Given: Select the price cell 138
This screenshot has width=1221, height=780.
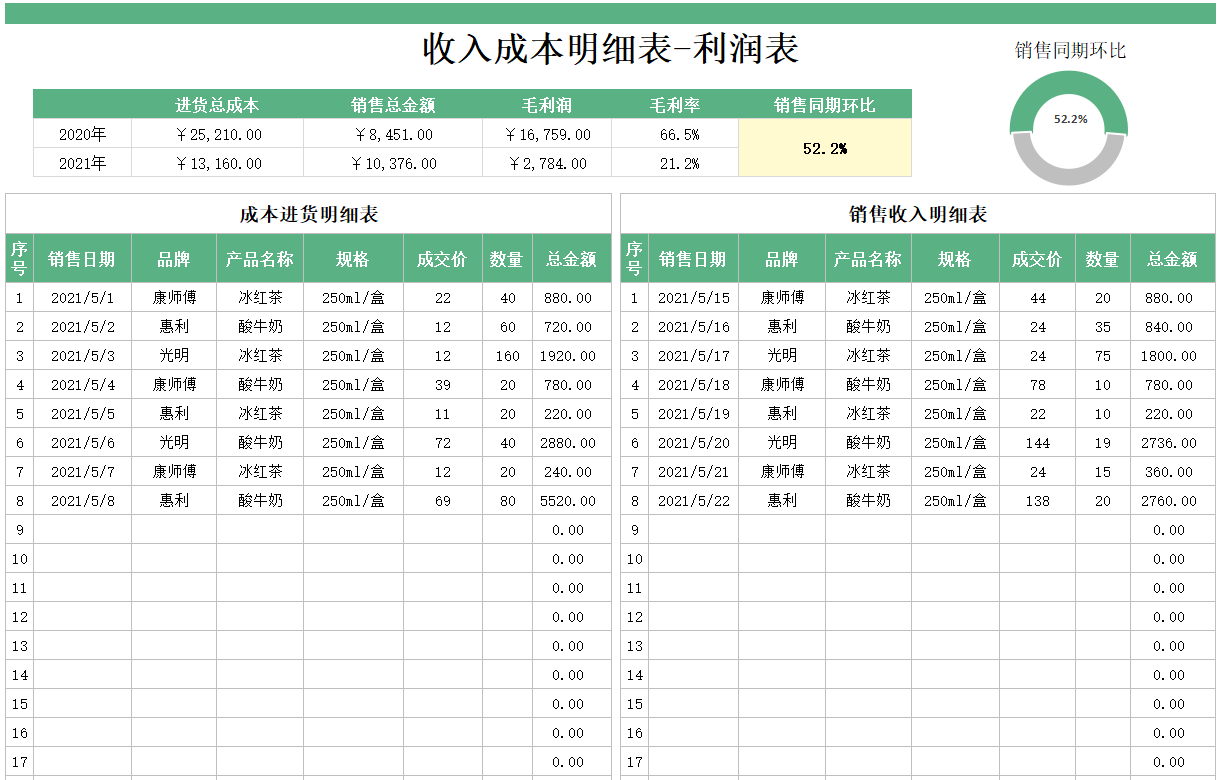Looking at the screenshot, I should (1038, 501).
